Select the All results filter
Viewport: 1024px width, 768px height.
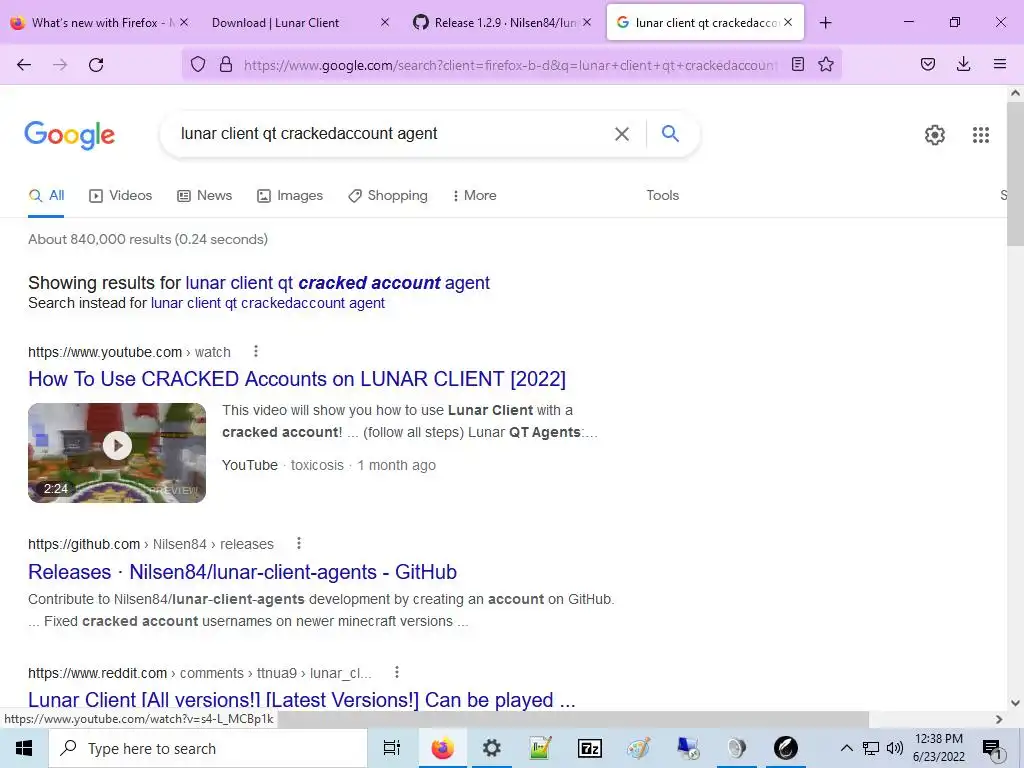coord(46,195)
